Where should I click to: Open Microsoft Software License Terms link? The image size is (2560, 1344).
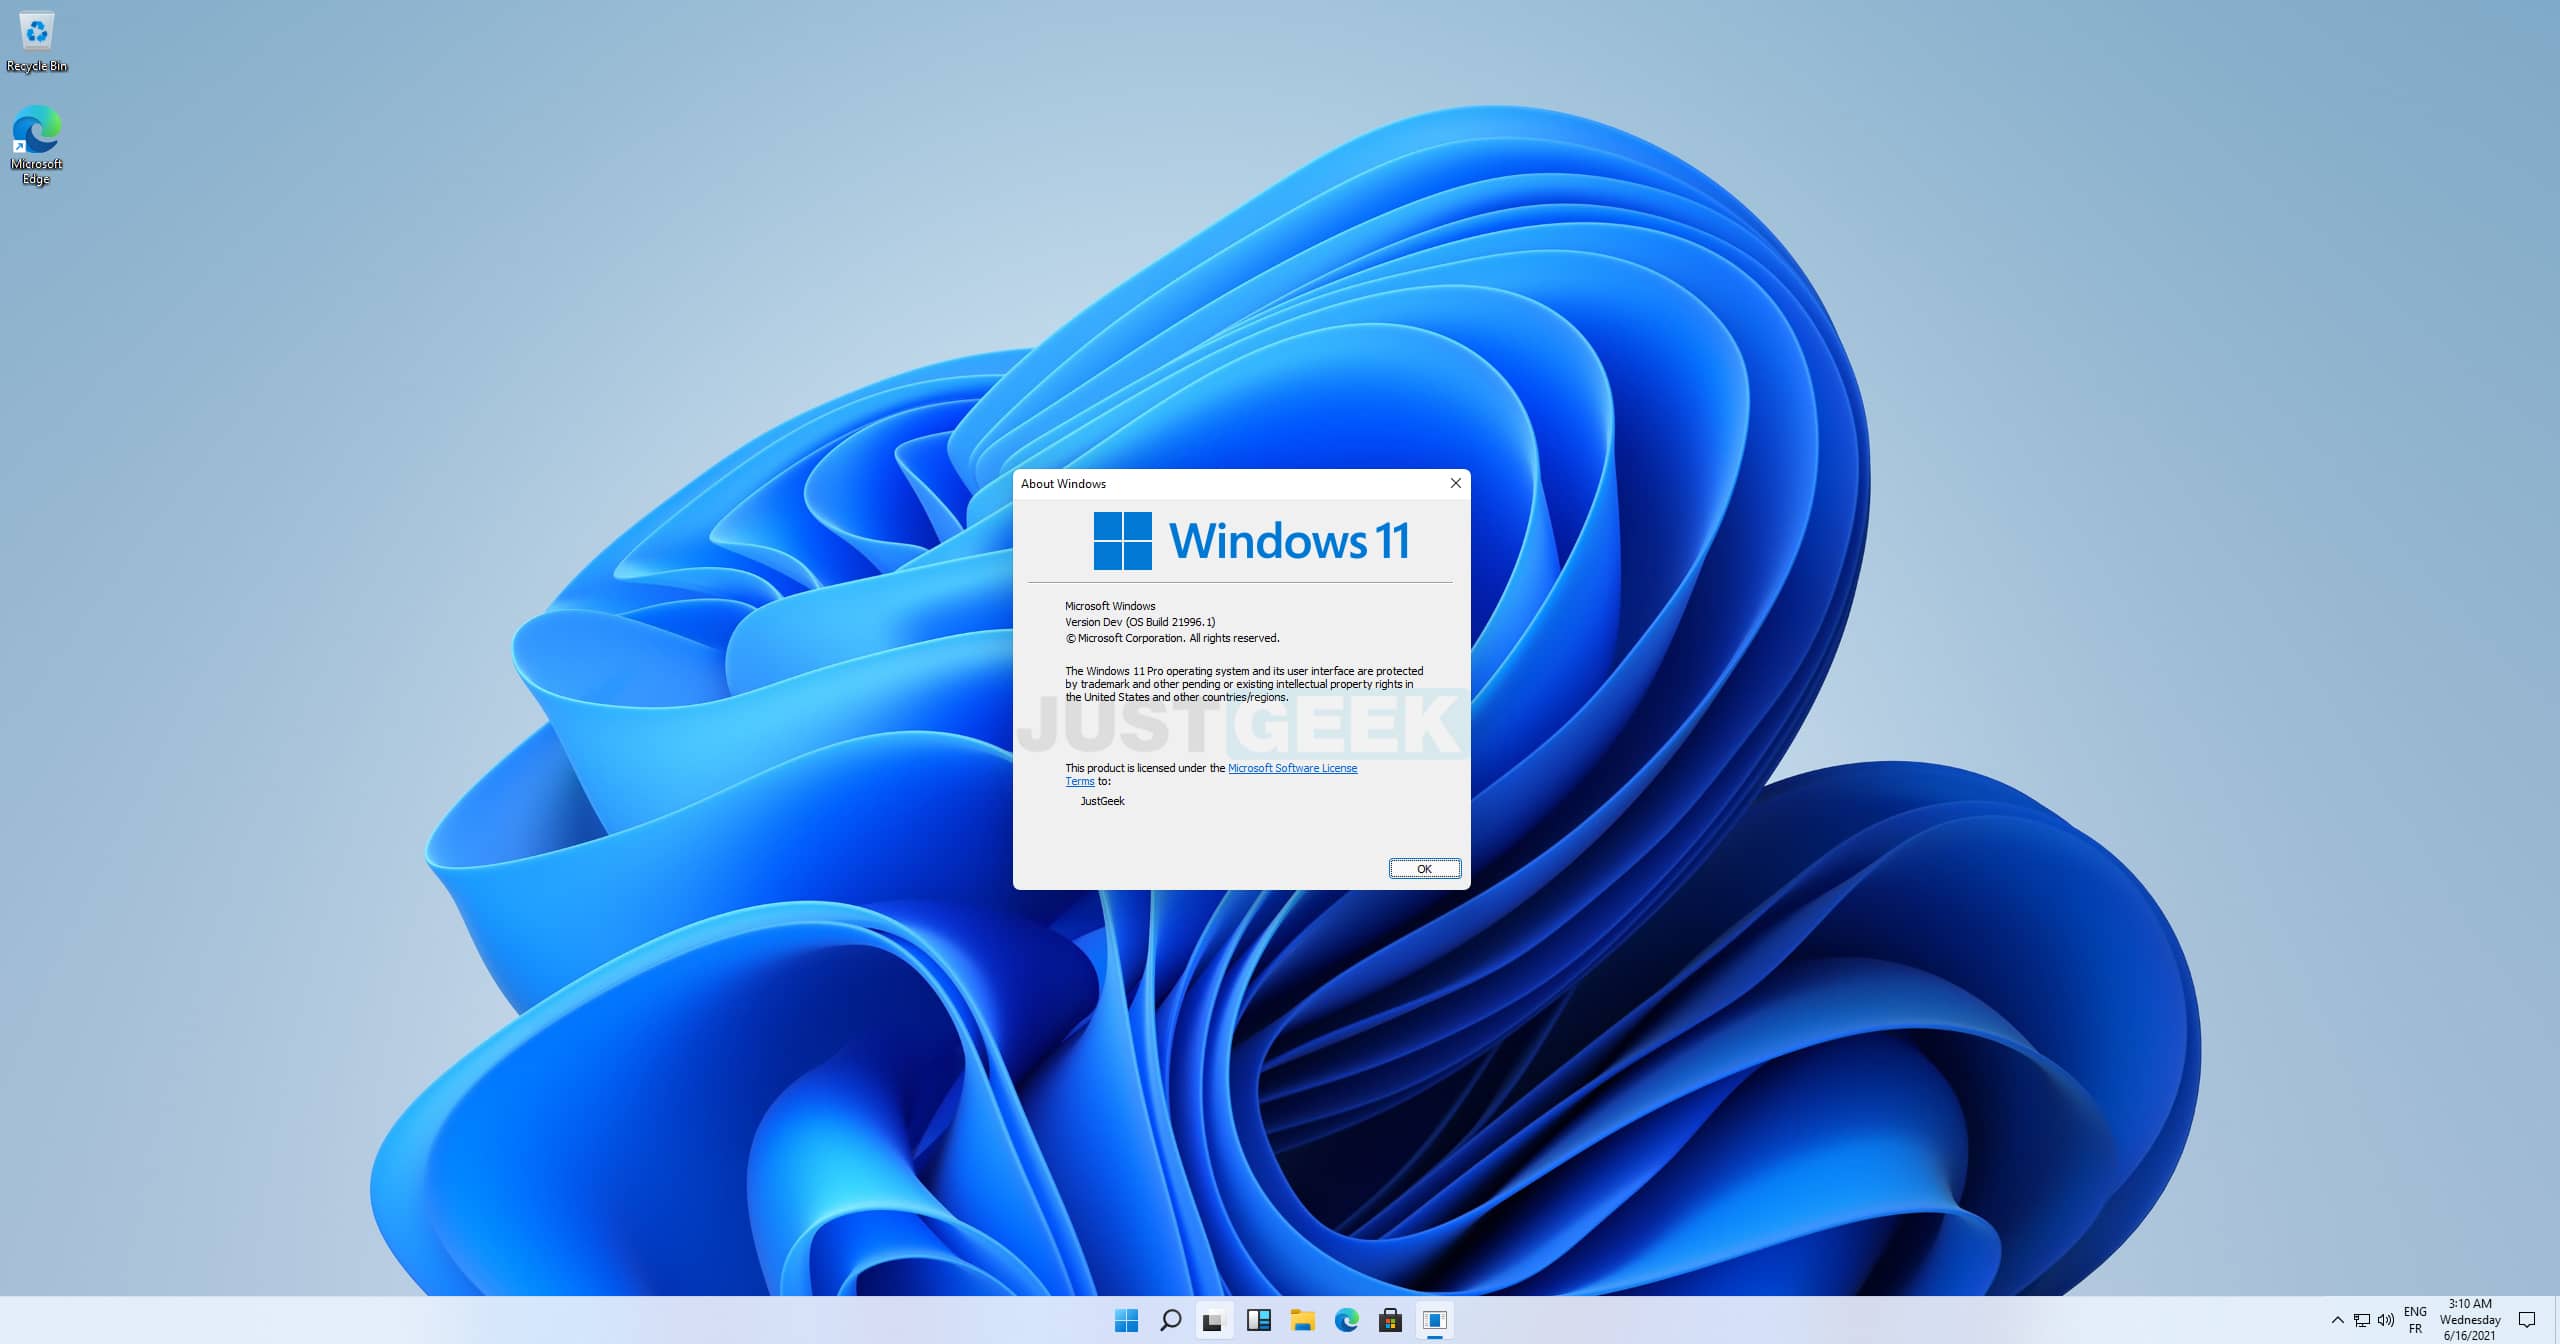(x=1211, y=775)
